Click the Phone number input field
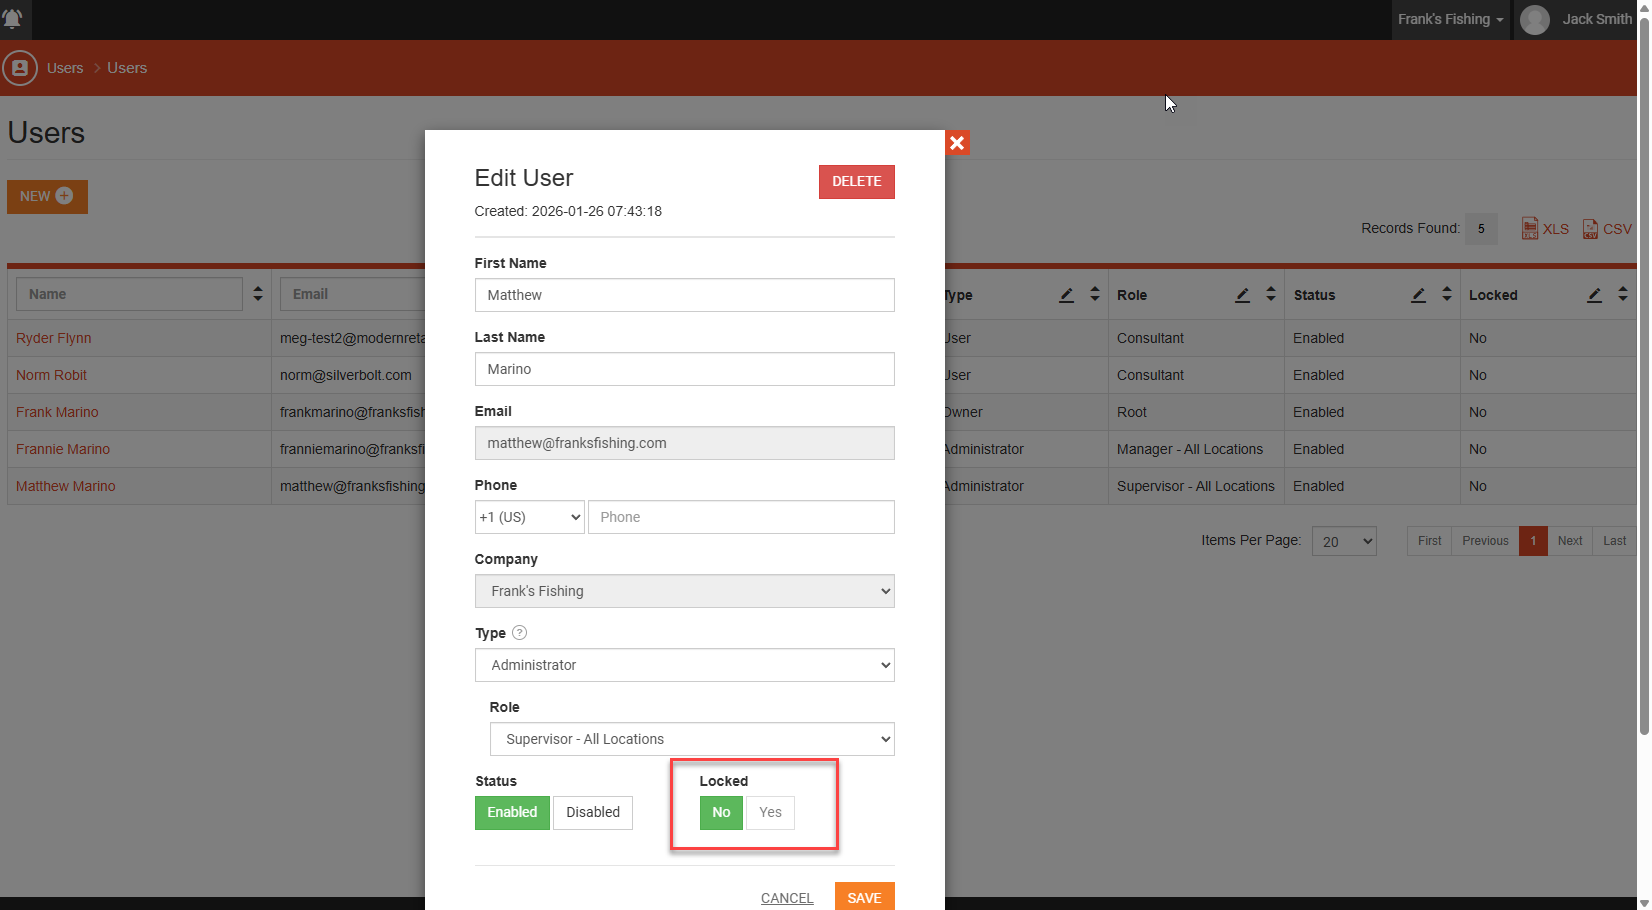The width and height of the screenshot is (1652, 910). point(741,517)
